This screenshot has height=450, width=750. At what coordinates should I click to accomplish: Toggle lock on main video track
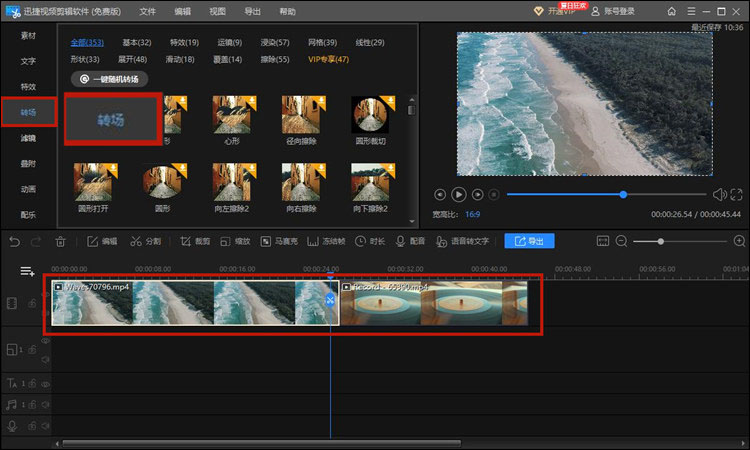click(32, 303)
